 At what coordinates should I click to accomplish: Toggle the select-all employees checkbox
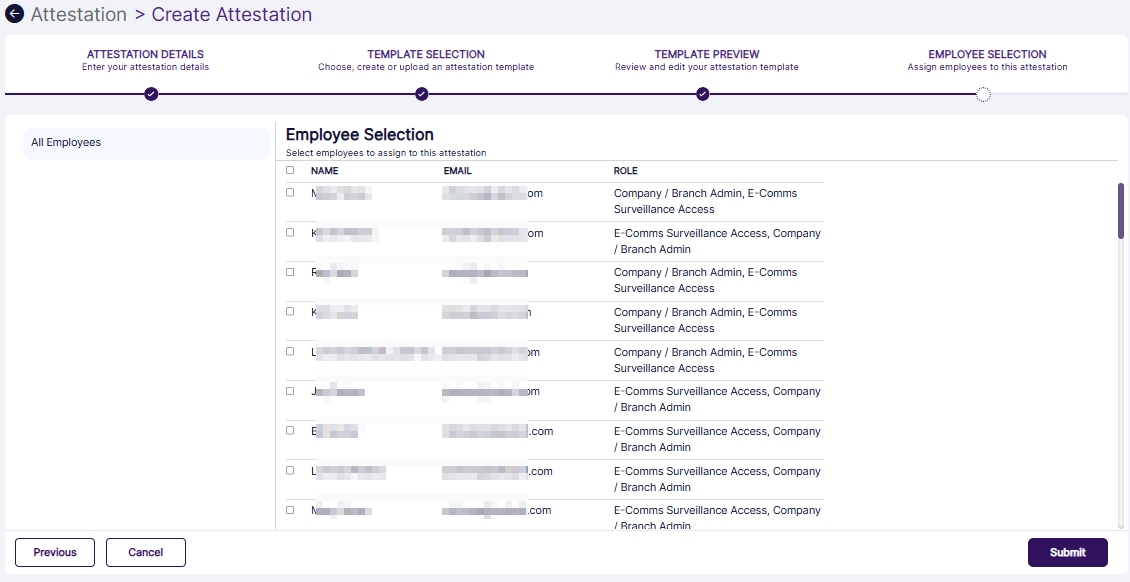click(289, 170)
